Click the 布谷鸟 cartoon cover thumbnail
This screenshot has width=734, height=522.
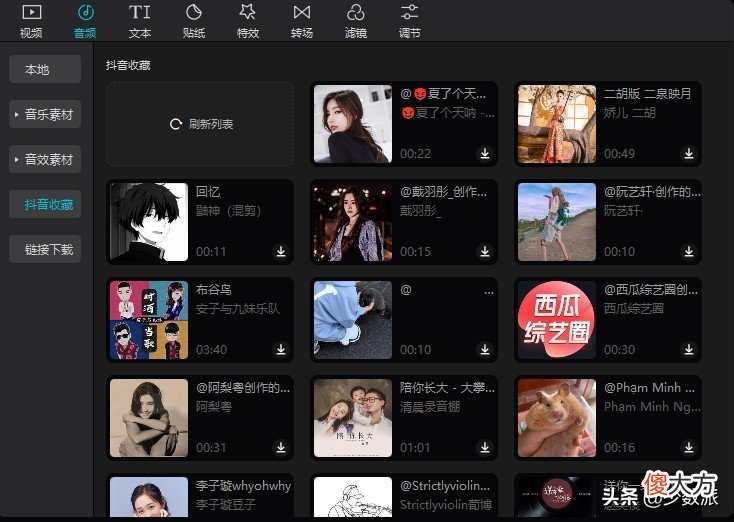tap(149, 320)
